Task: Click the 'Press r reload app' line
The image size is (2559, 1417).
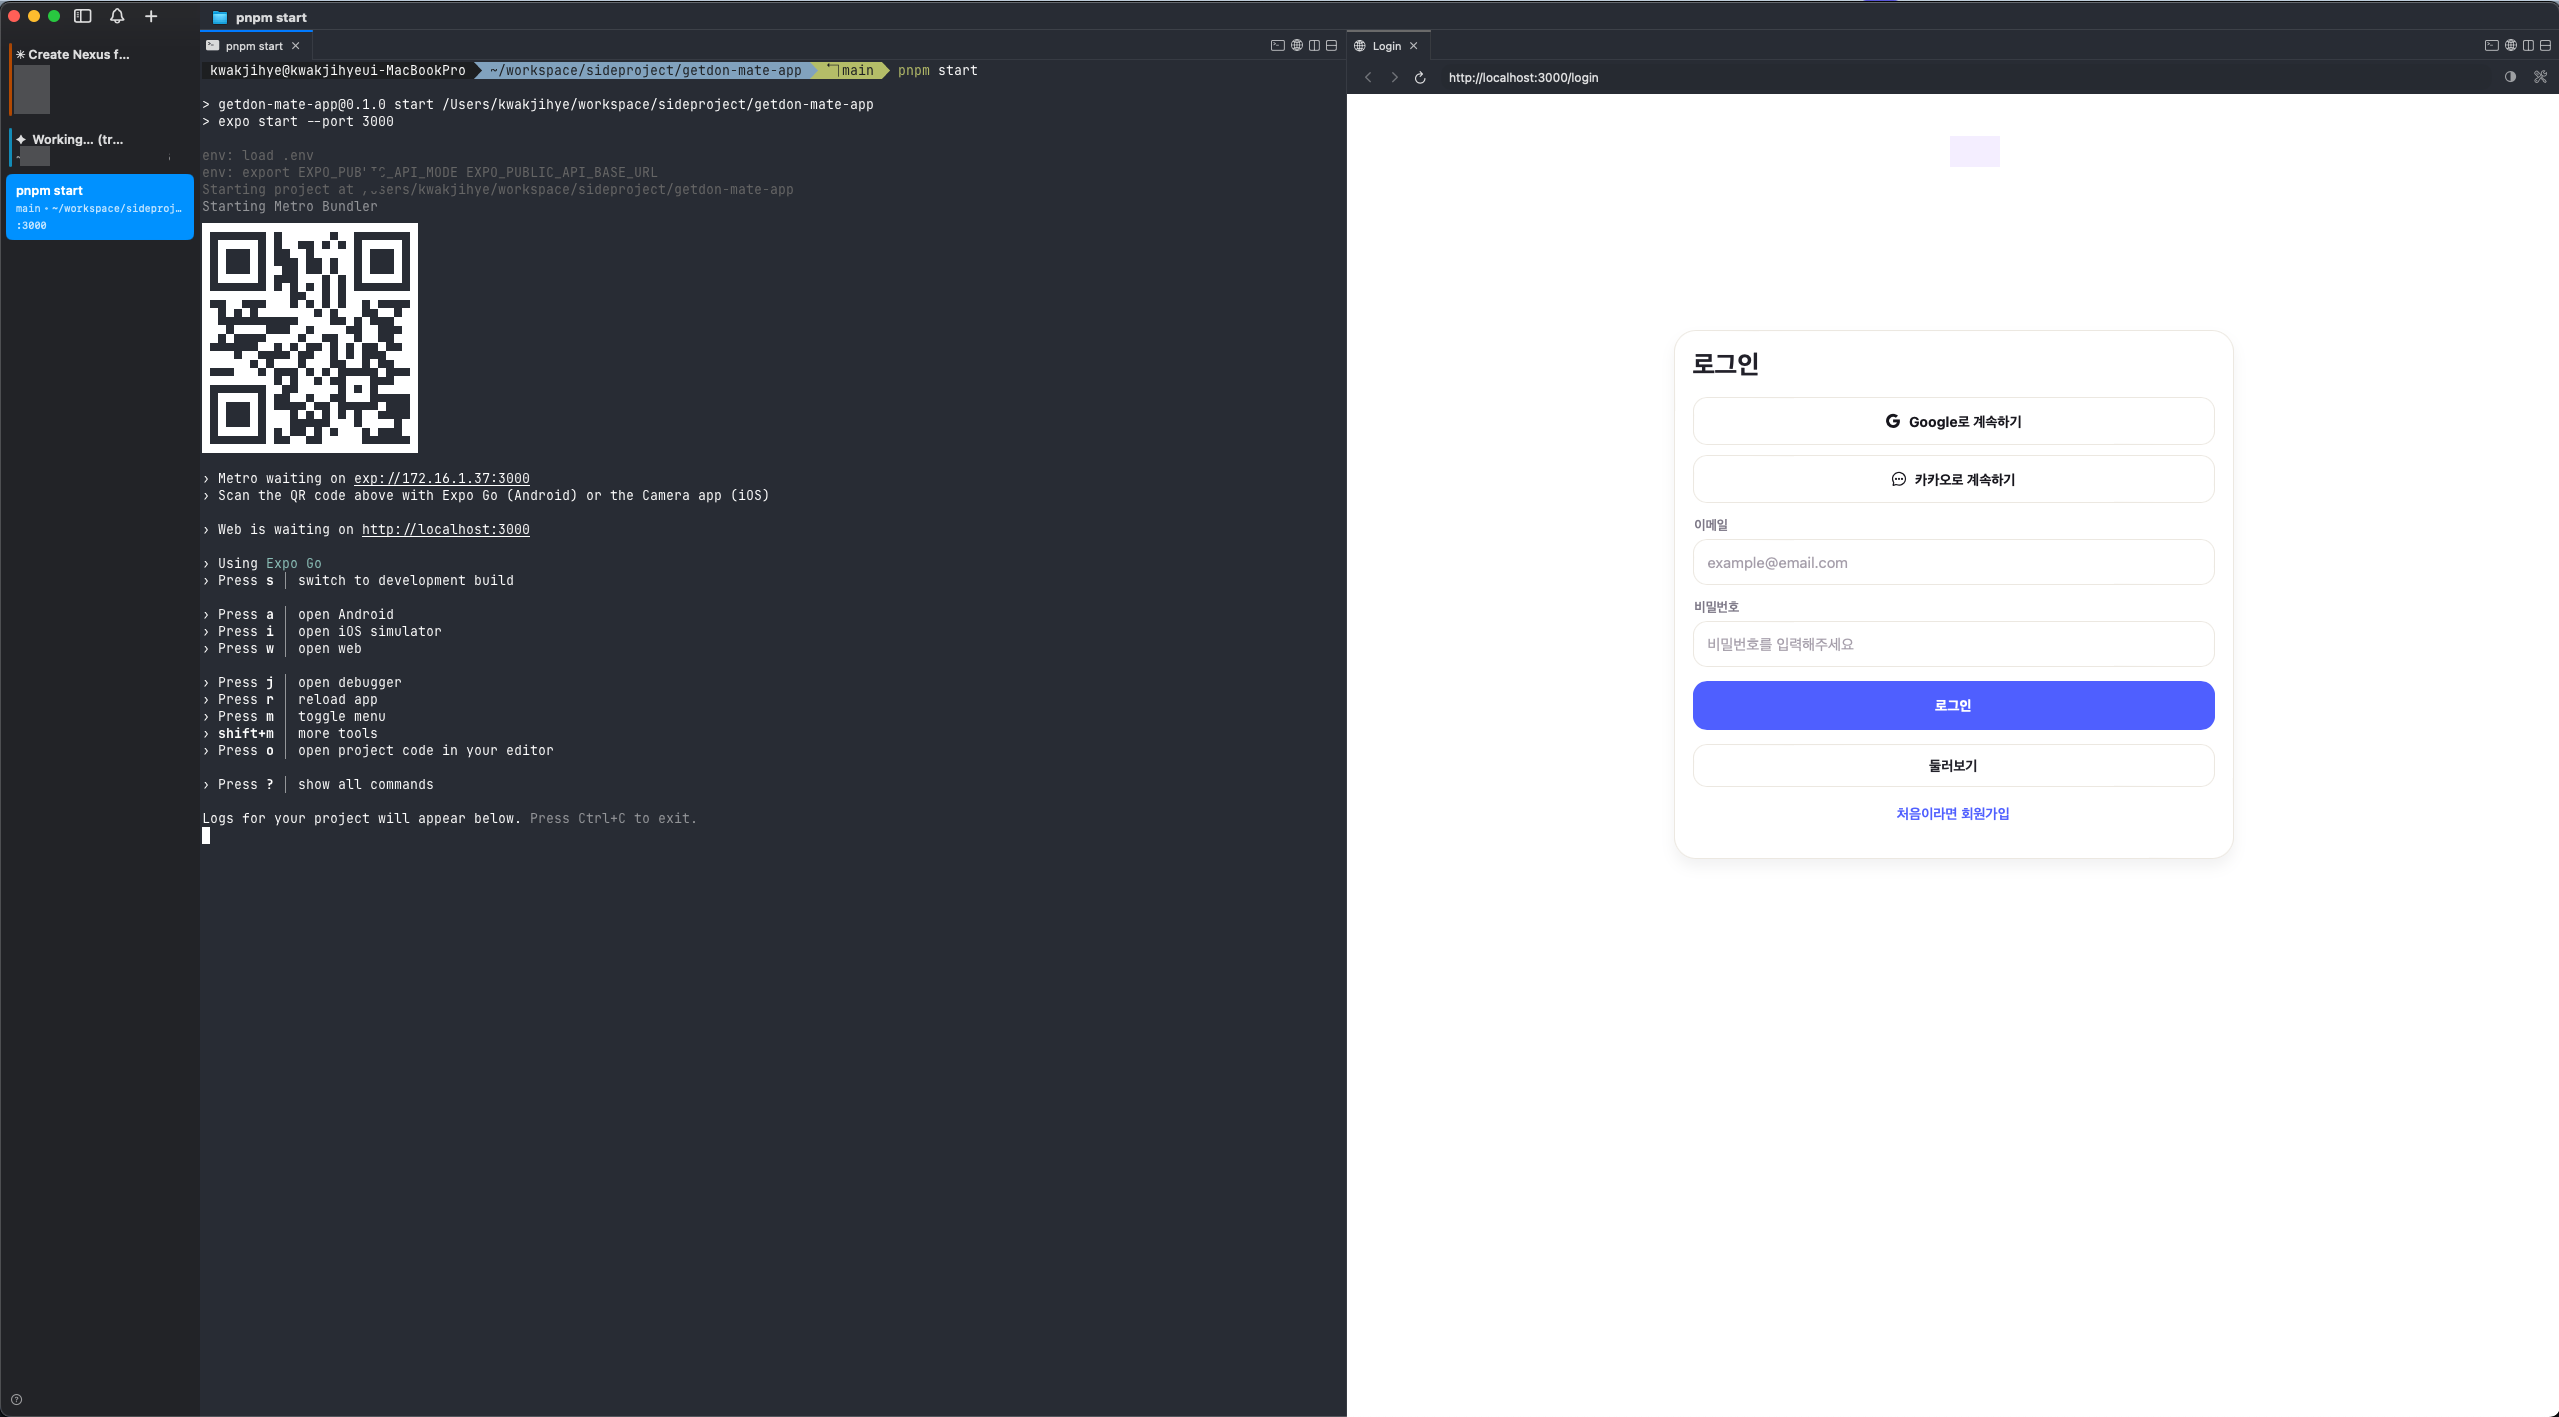Action: point(290,699)
